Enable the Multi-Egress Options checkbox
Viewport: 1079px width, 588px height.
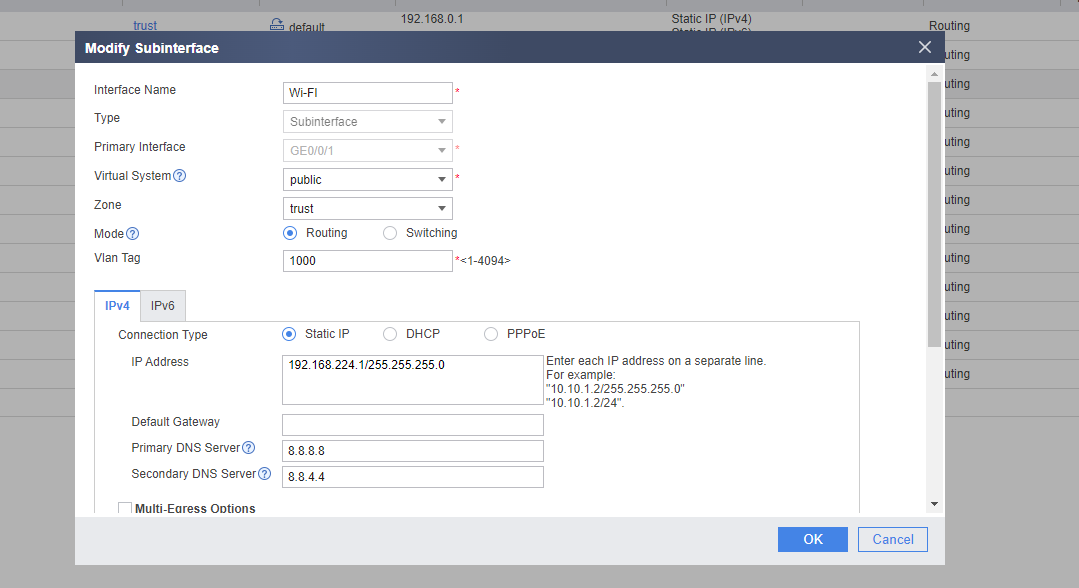[x=125, y=508]
